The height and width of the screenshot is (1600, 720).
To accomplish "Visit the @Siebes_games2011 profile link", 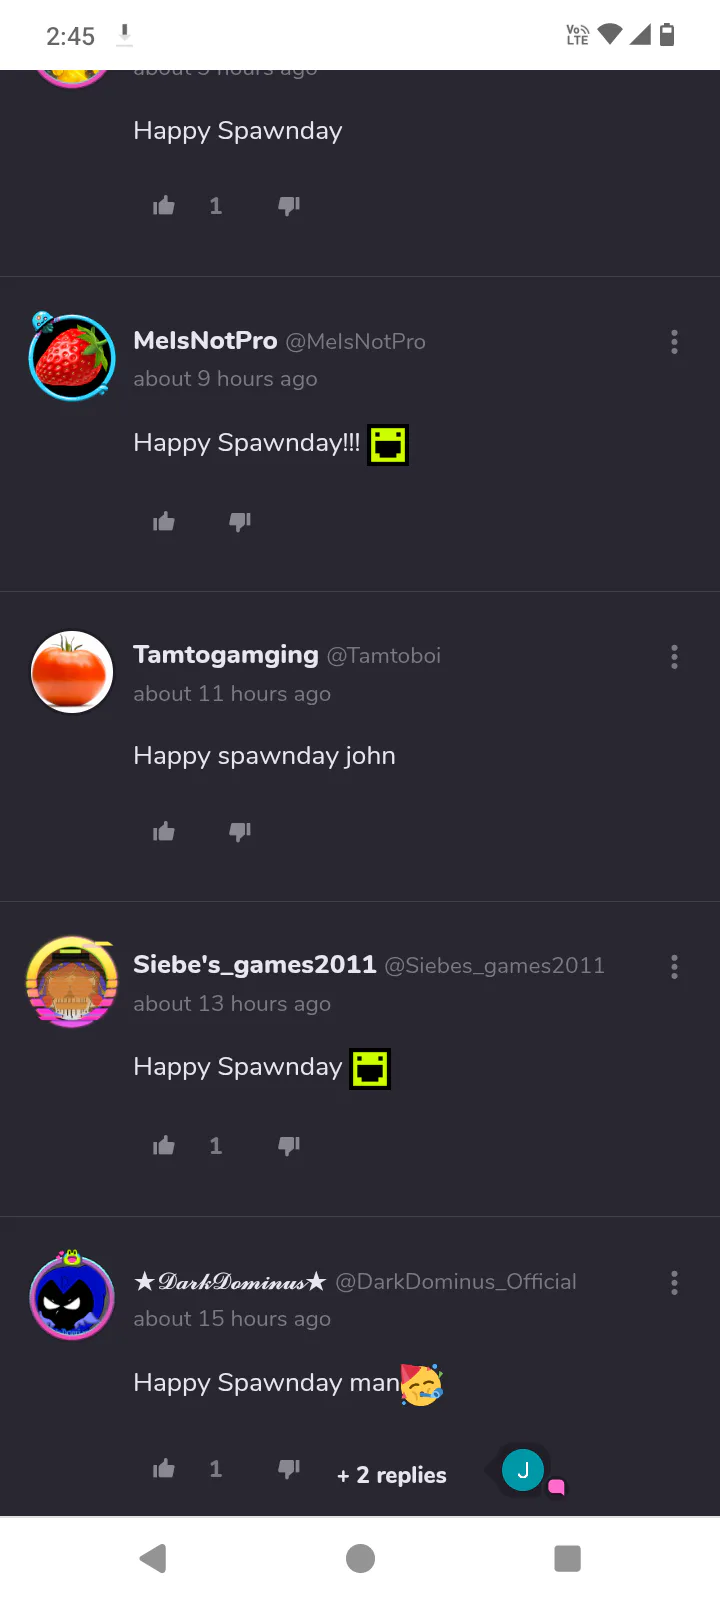I will tap(495, 965).
